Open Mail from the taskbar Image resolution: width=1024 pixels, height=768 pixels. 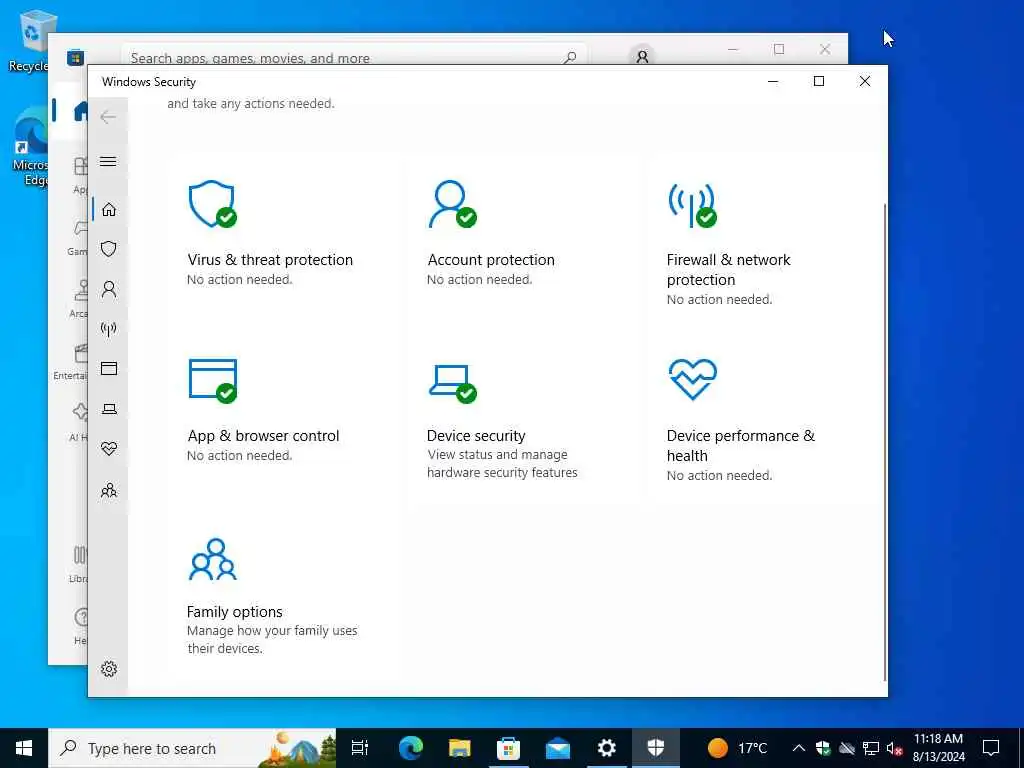click(x=558, y=748)
